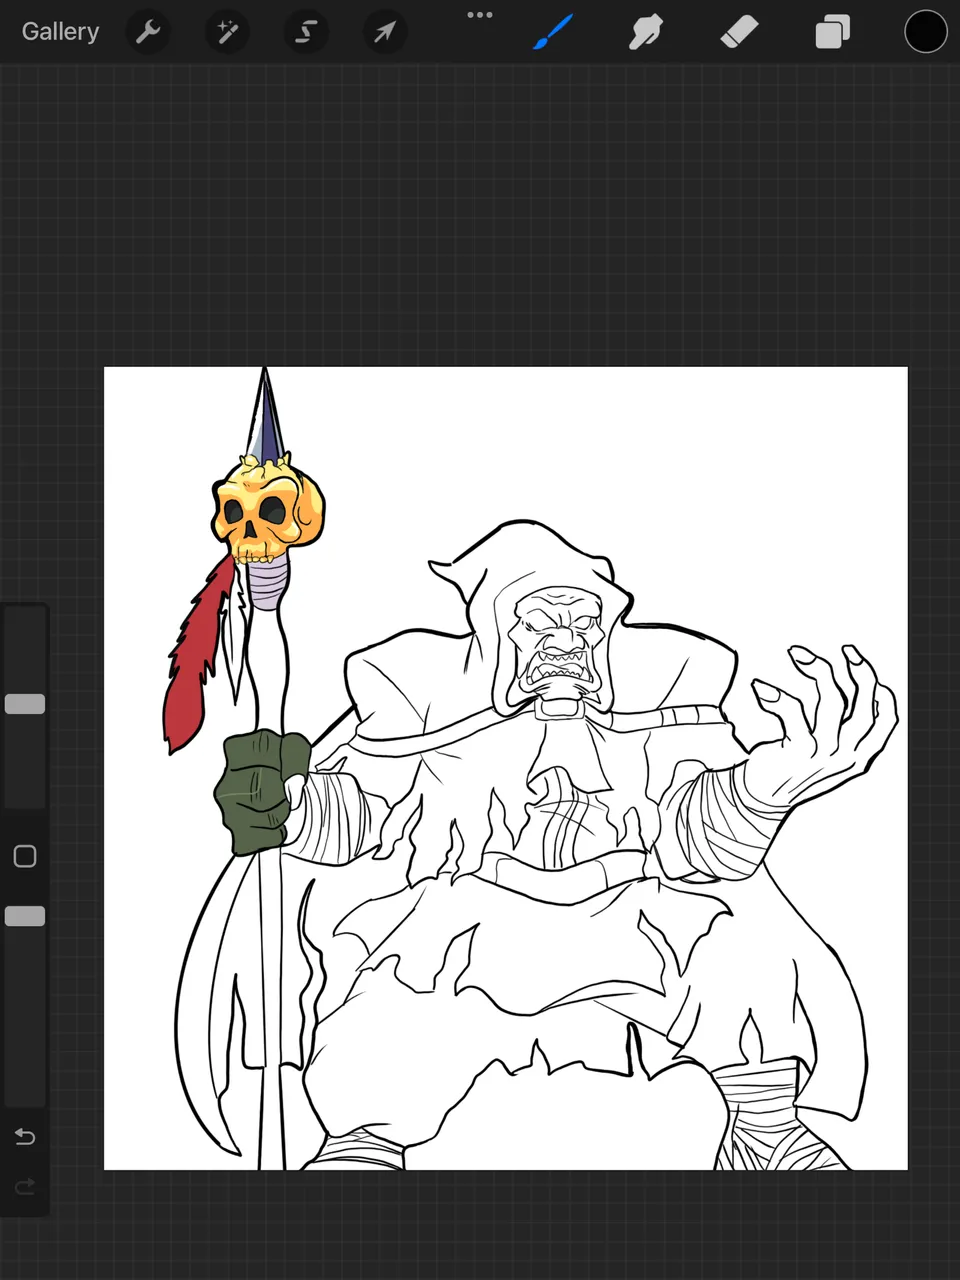The width and height of the screenshot is (960, 1280).
Task: Open the Actions wrench menu
Action: pos(148,33)
